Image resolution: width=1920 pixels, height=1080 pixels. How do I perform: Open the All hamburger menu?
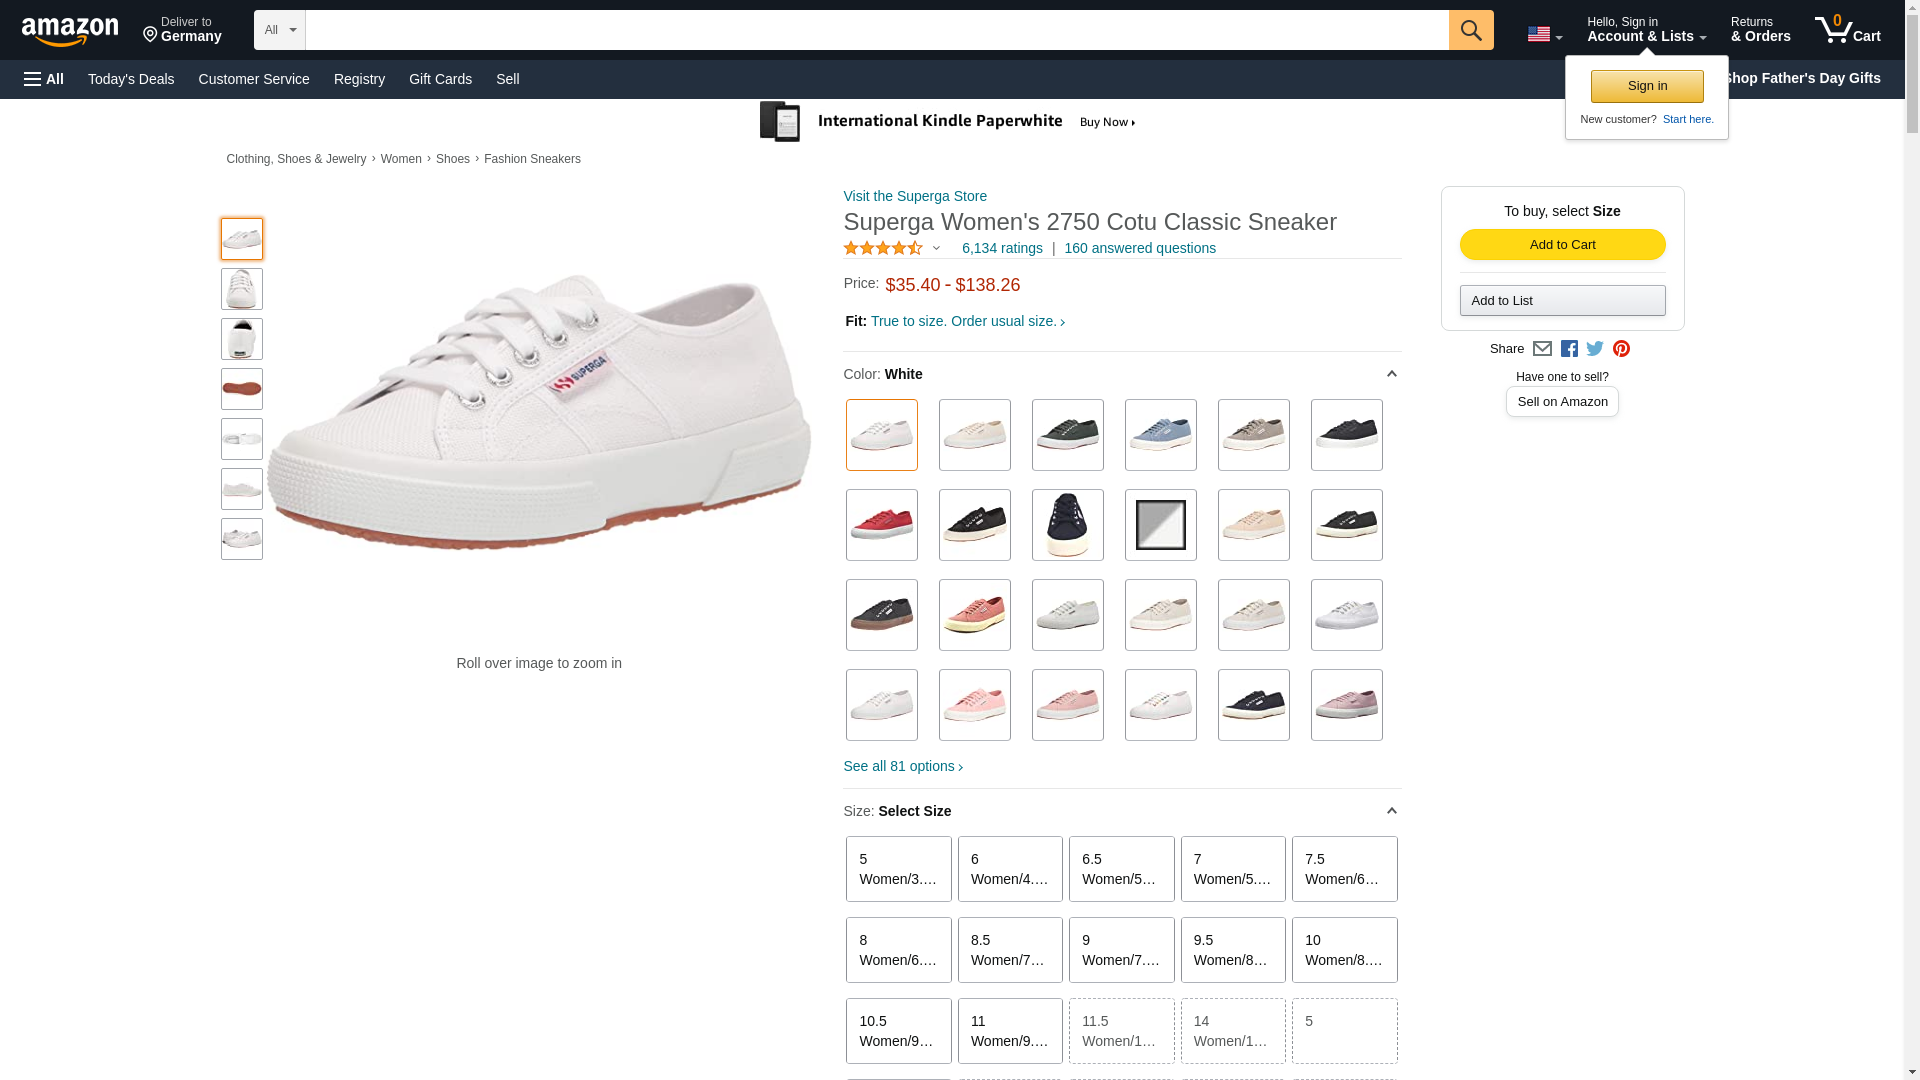pyautogui.click(x=44, y=79)
